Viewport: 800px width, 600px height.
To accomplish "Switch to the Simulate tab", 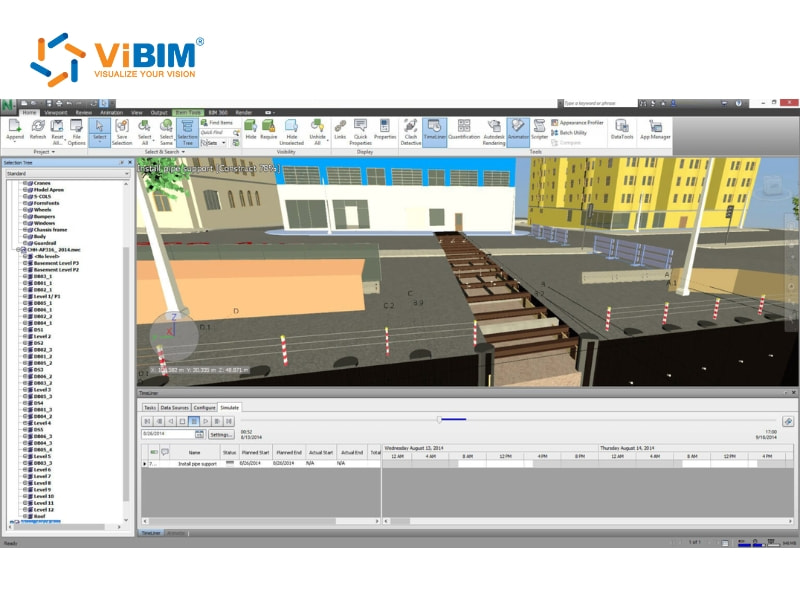I will [x=230, y=408].
